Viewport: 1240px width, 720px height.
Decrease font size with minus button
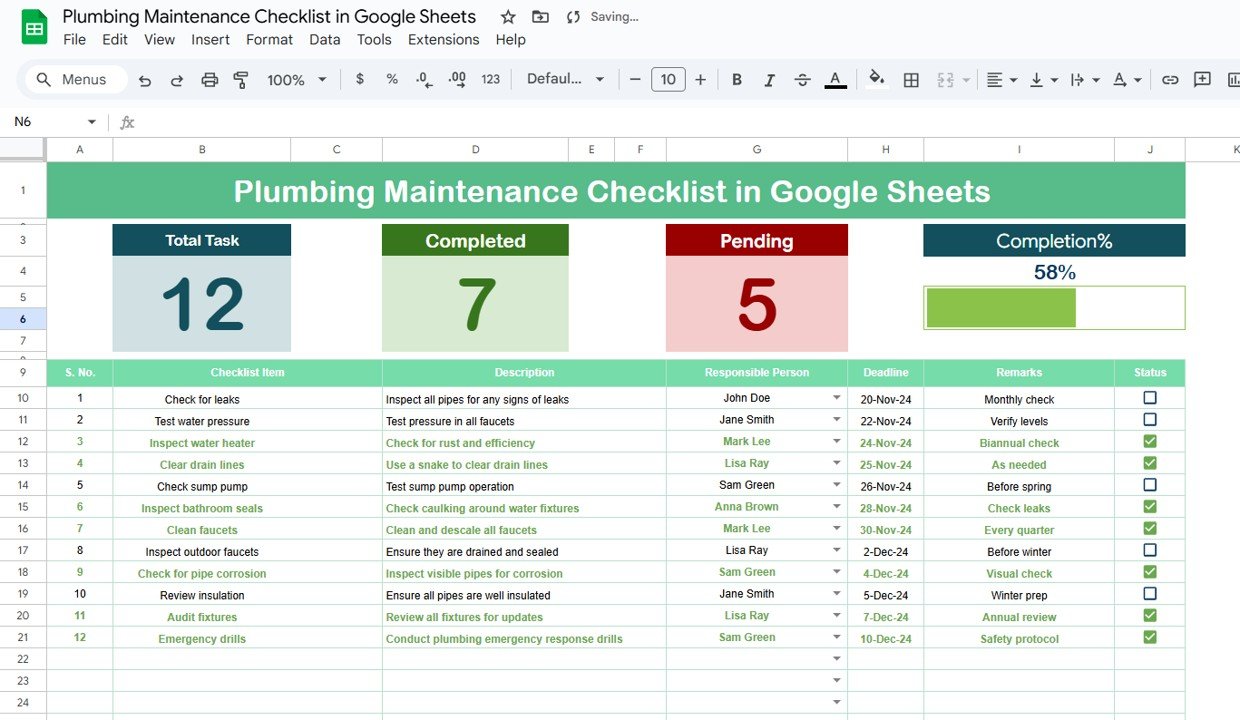[x=635, y=79]
